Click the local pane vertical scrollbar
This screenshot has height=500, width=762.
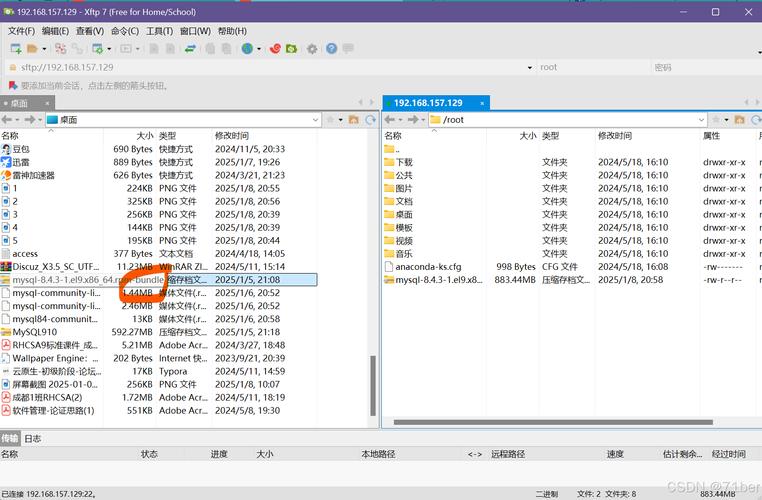[x=373, y=386]
